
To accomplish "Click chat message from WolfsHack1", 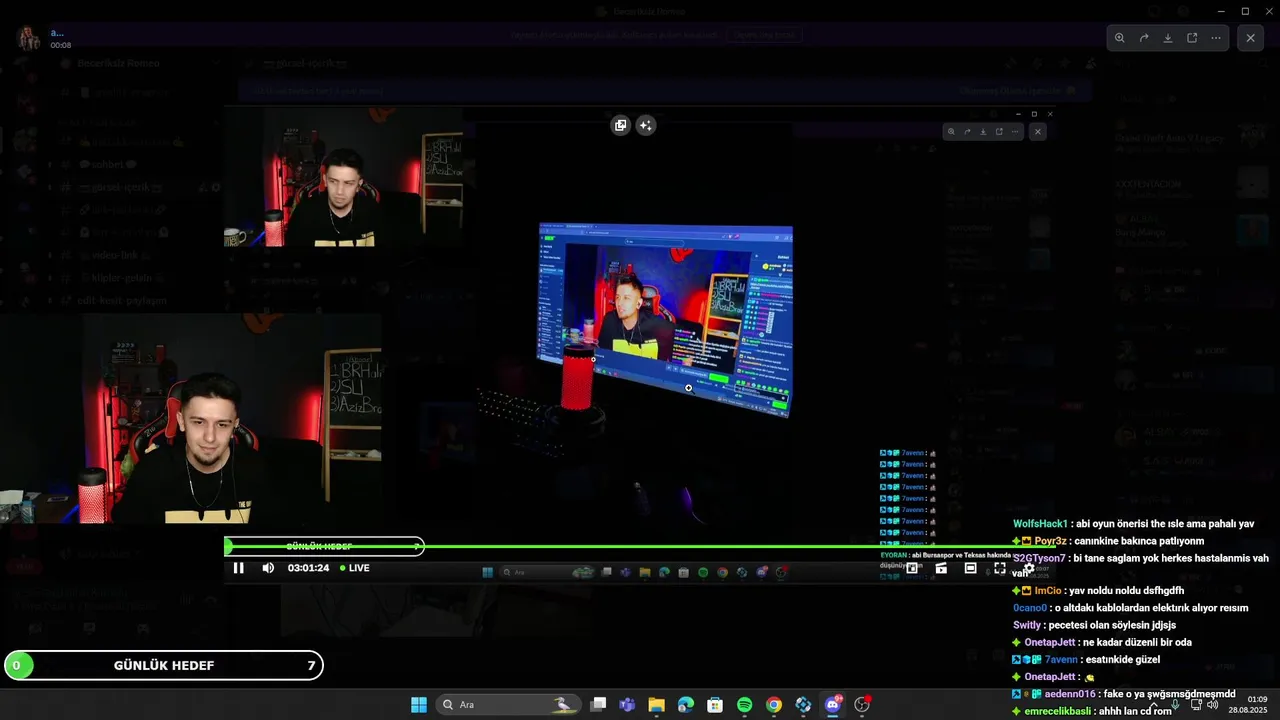I will (1133, 524).
